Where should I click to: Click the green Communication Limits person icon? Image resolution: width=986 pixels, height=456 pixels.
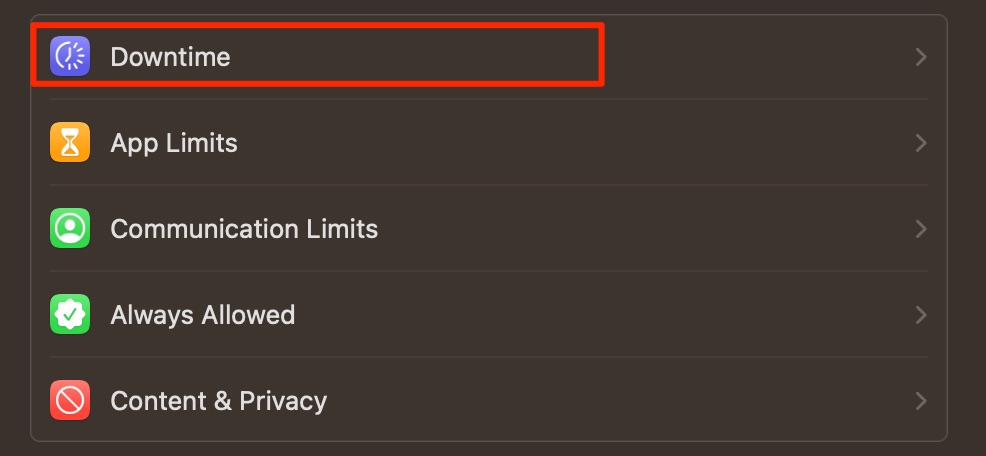point(70,228)
